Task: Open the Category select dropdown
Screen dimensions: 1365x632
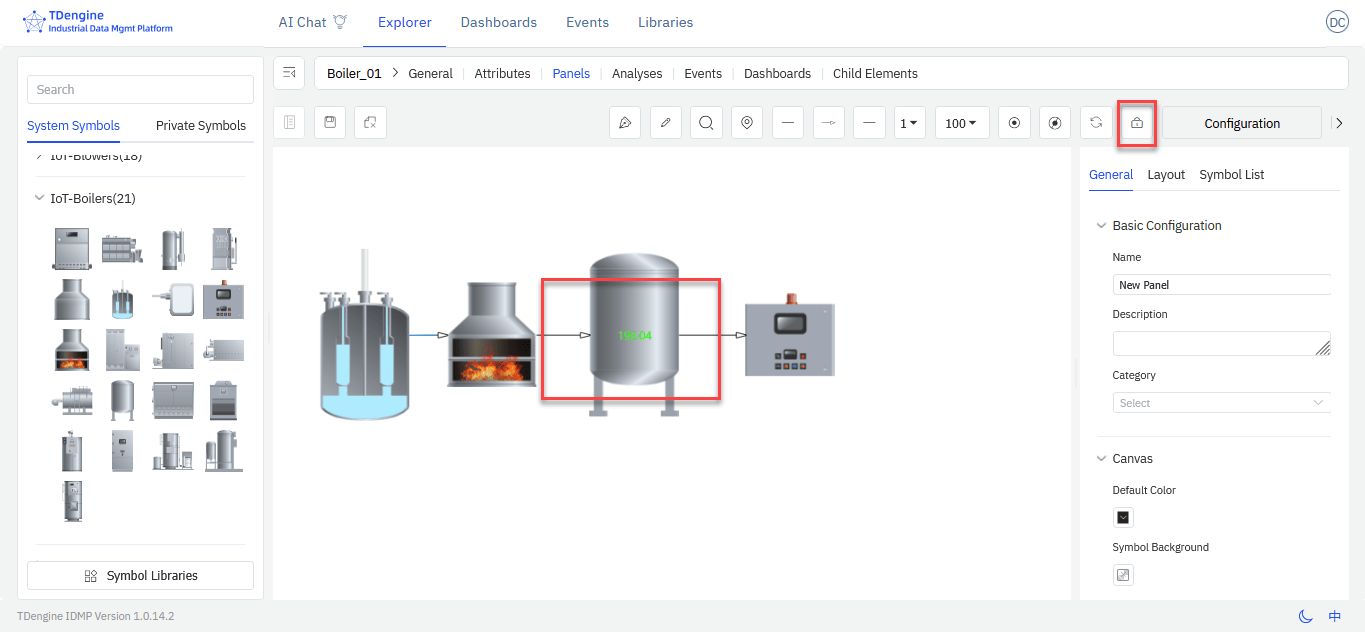Action: click(x=1220, y=403)
